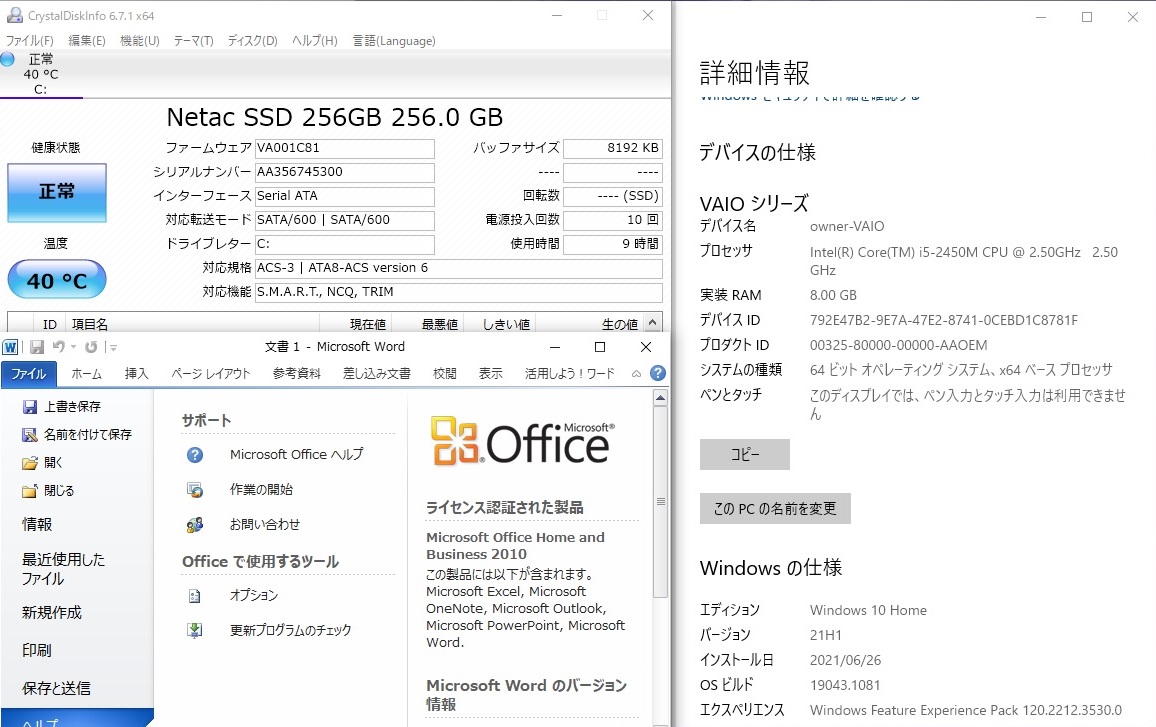Select 保存と送信 in the backstage menu
The image size is (1156, 727).
pos(56,689)
